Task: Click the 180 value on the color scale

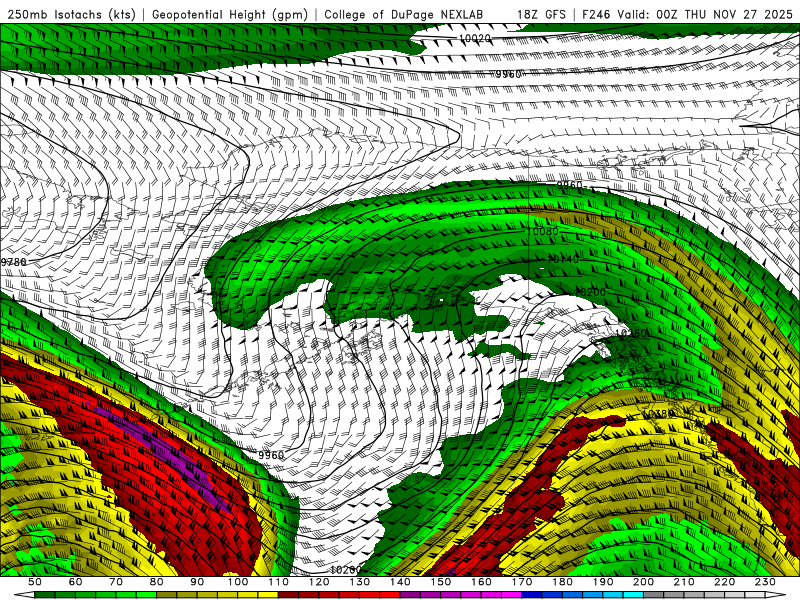Action: pyautogui.click(x=562, y=582)
